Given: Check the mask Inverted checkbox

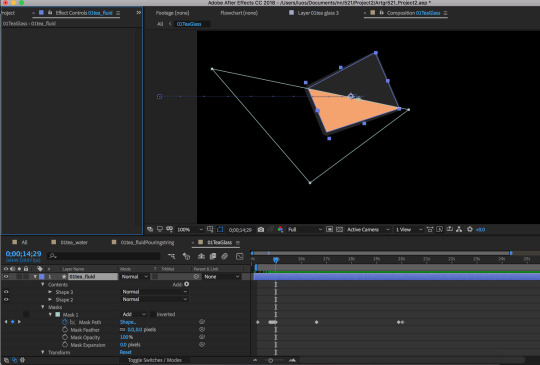Looking at the screenshot, I should (x=153, y=314).
